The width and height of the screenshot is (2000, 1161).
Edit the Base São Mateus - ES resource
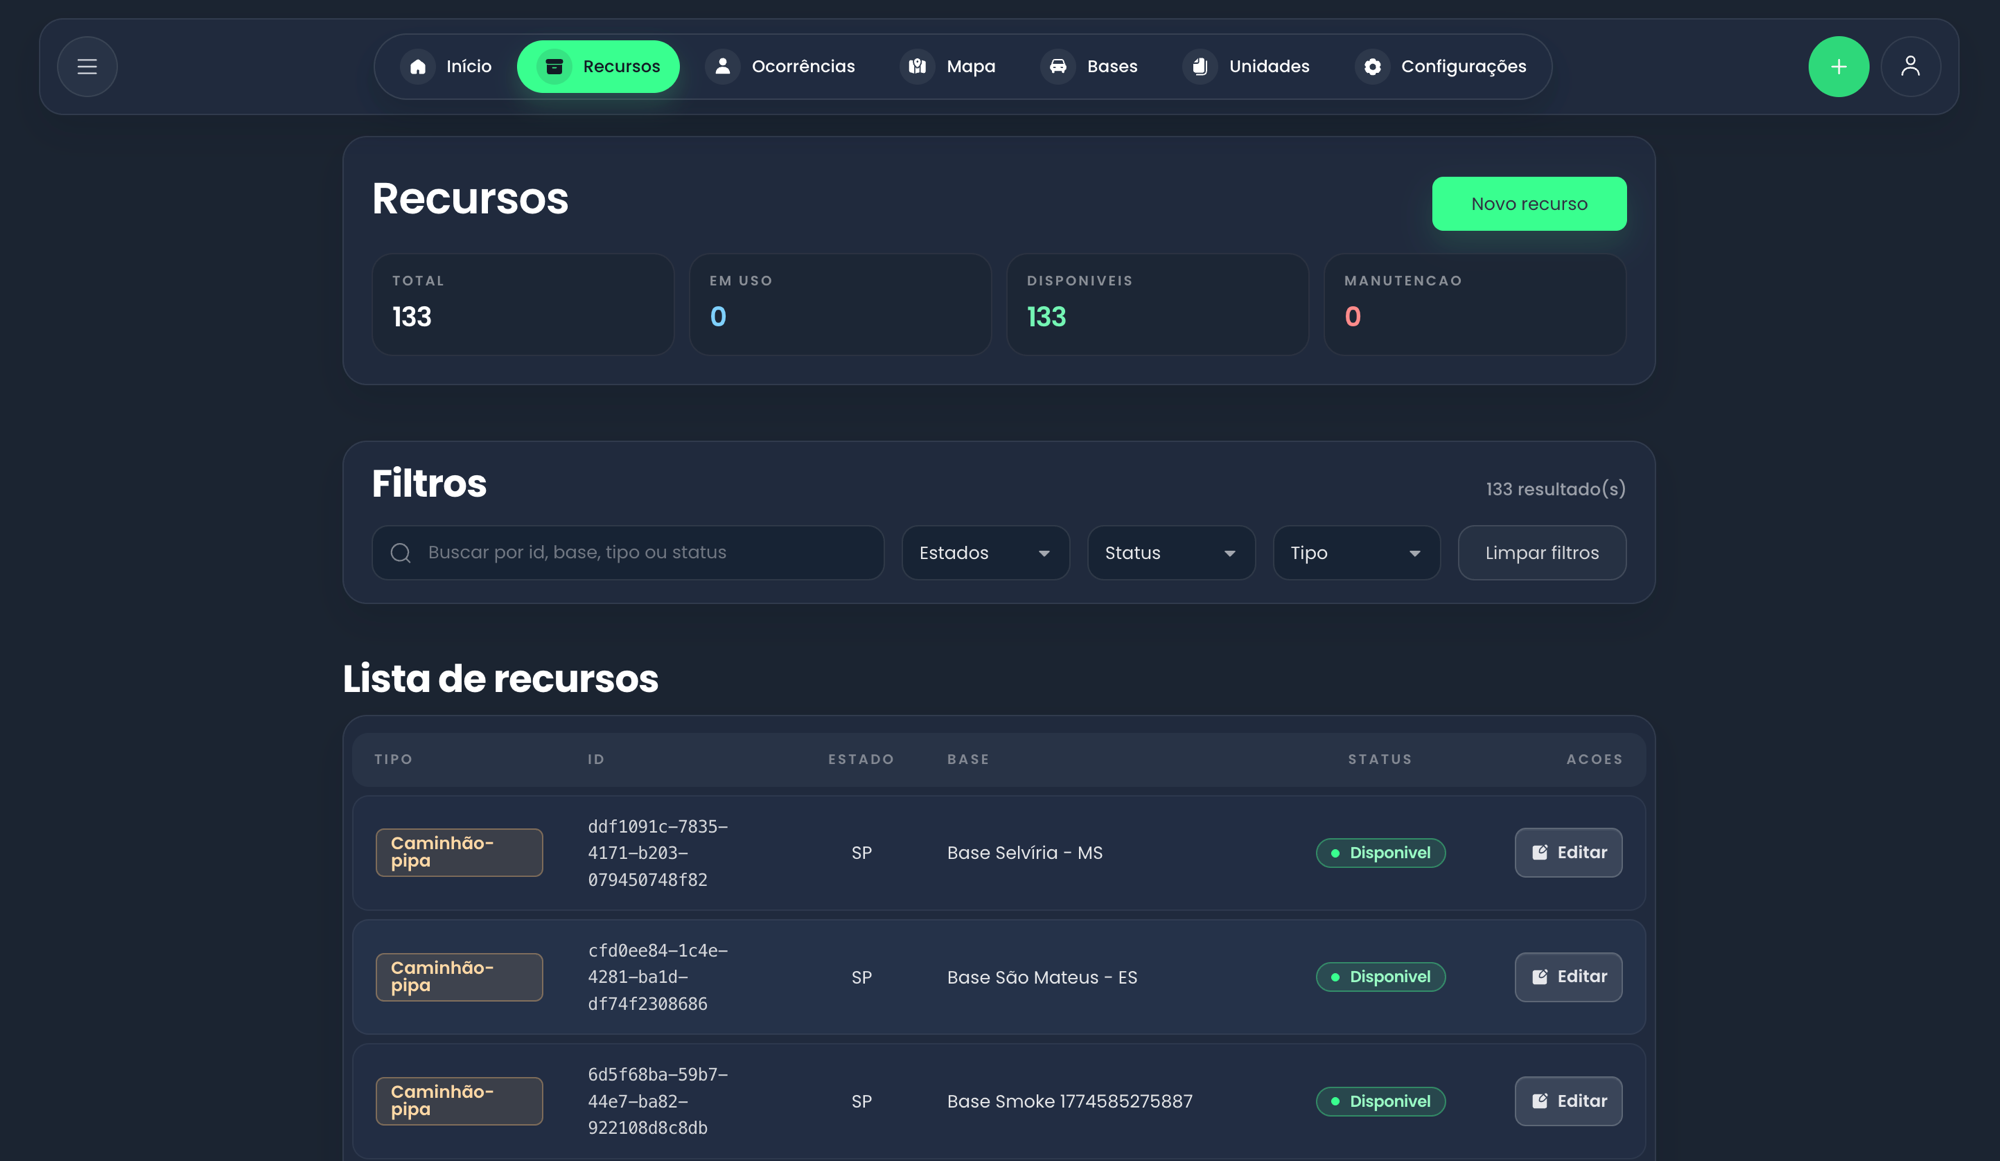click(1567, 977)
